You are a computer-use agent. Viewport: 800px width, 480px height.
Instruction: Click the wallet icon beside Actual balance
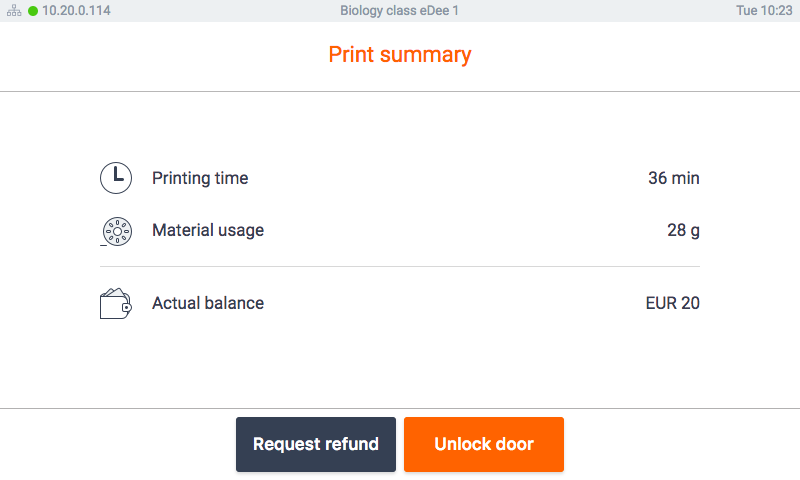pyautogui.click(x=116, y=303)
